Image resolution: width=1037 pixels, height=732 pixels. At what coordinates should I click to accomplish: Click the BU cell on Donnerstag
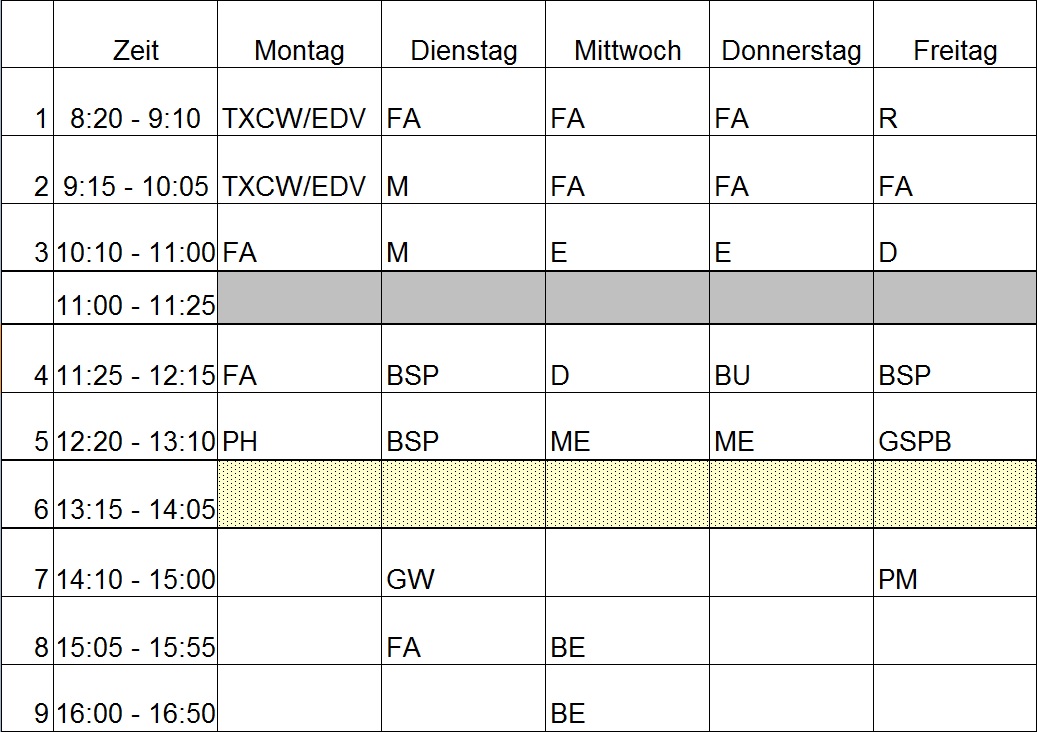tap(792, 358)
